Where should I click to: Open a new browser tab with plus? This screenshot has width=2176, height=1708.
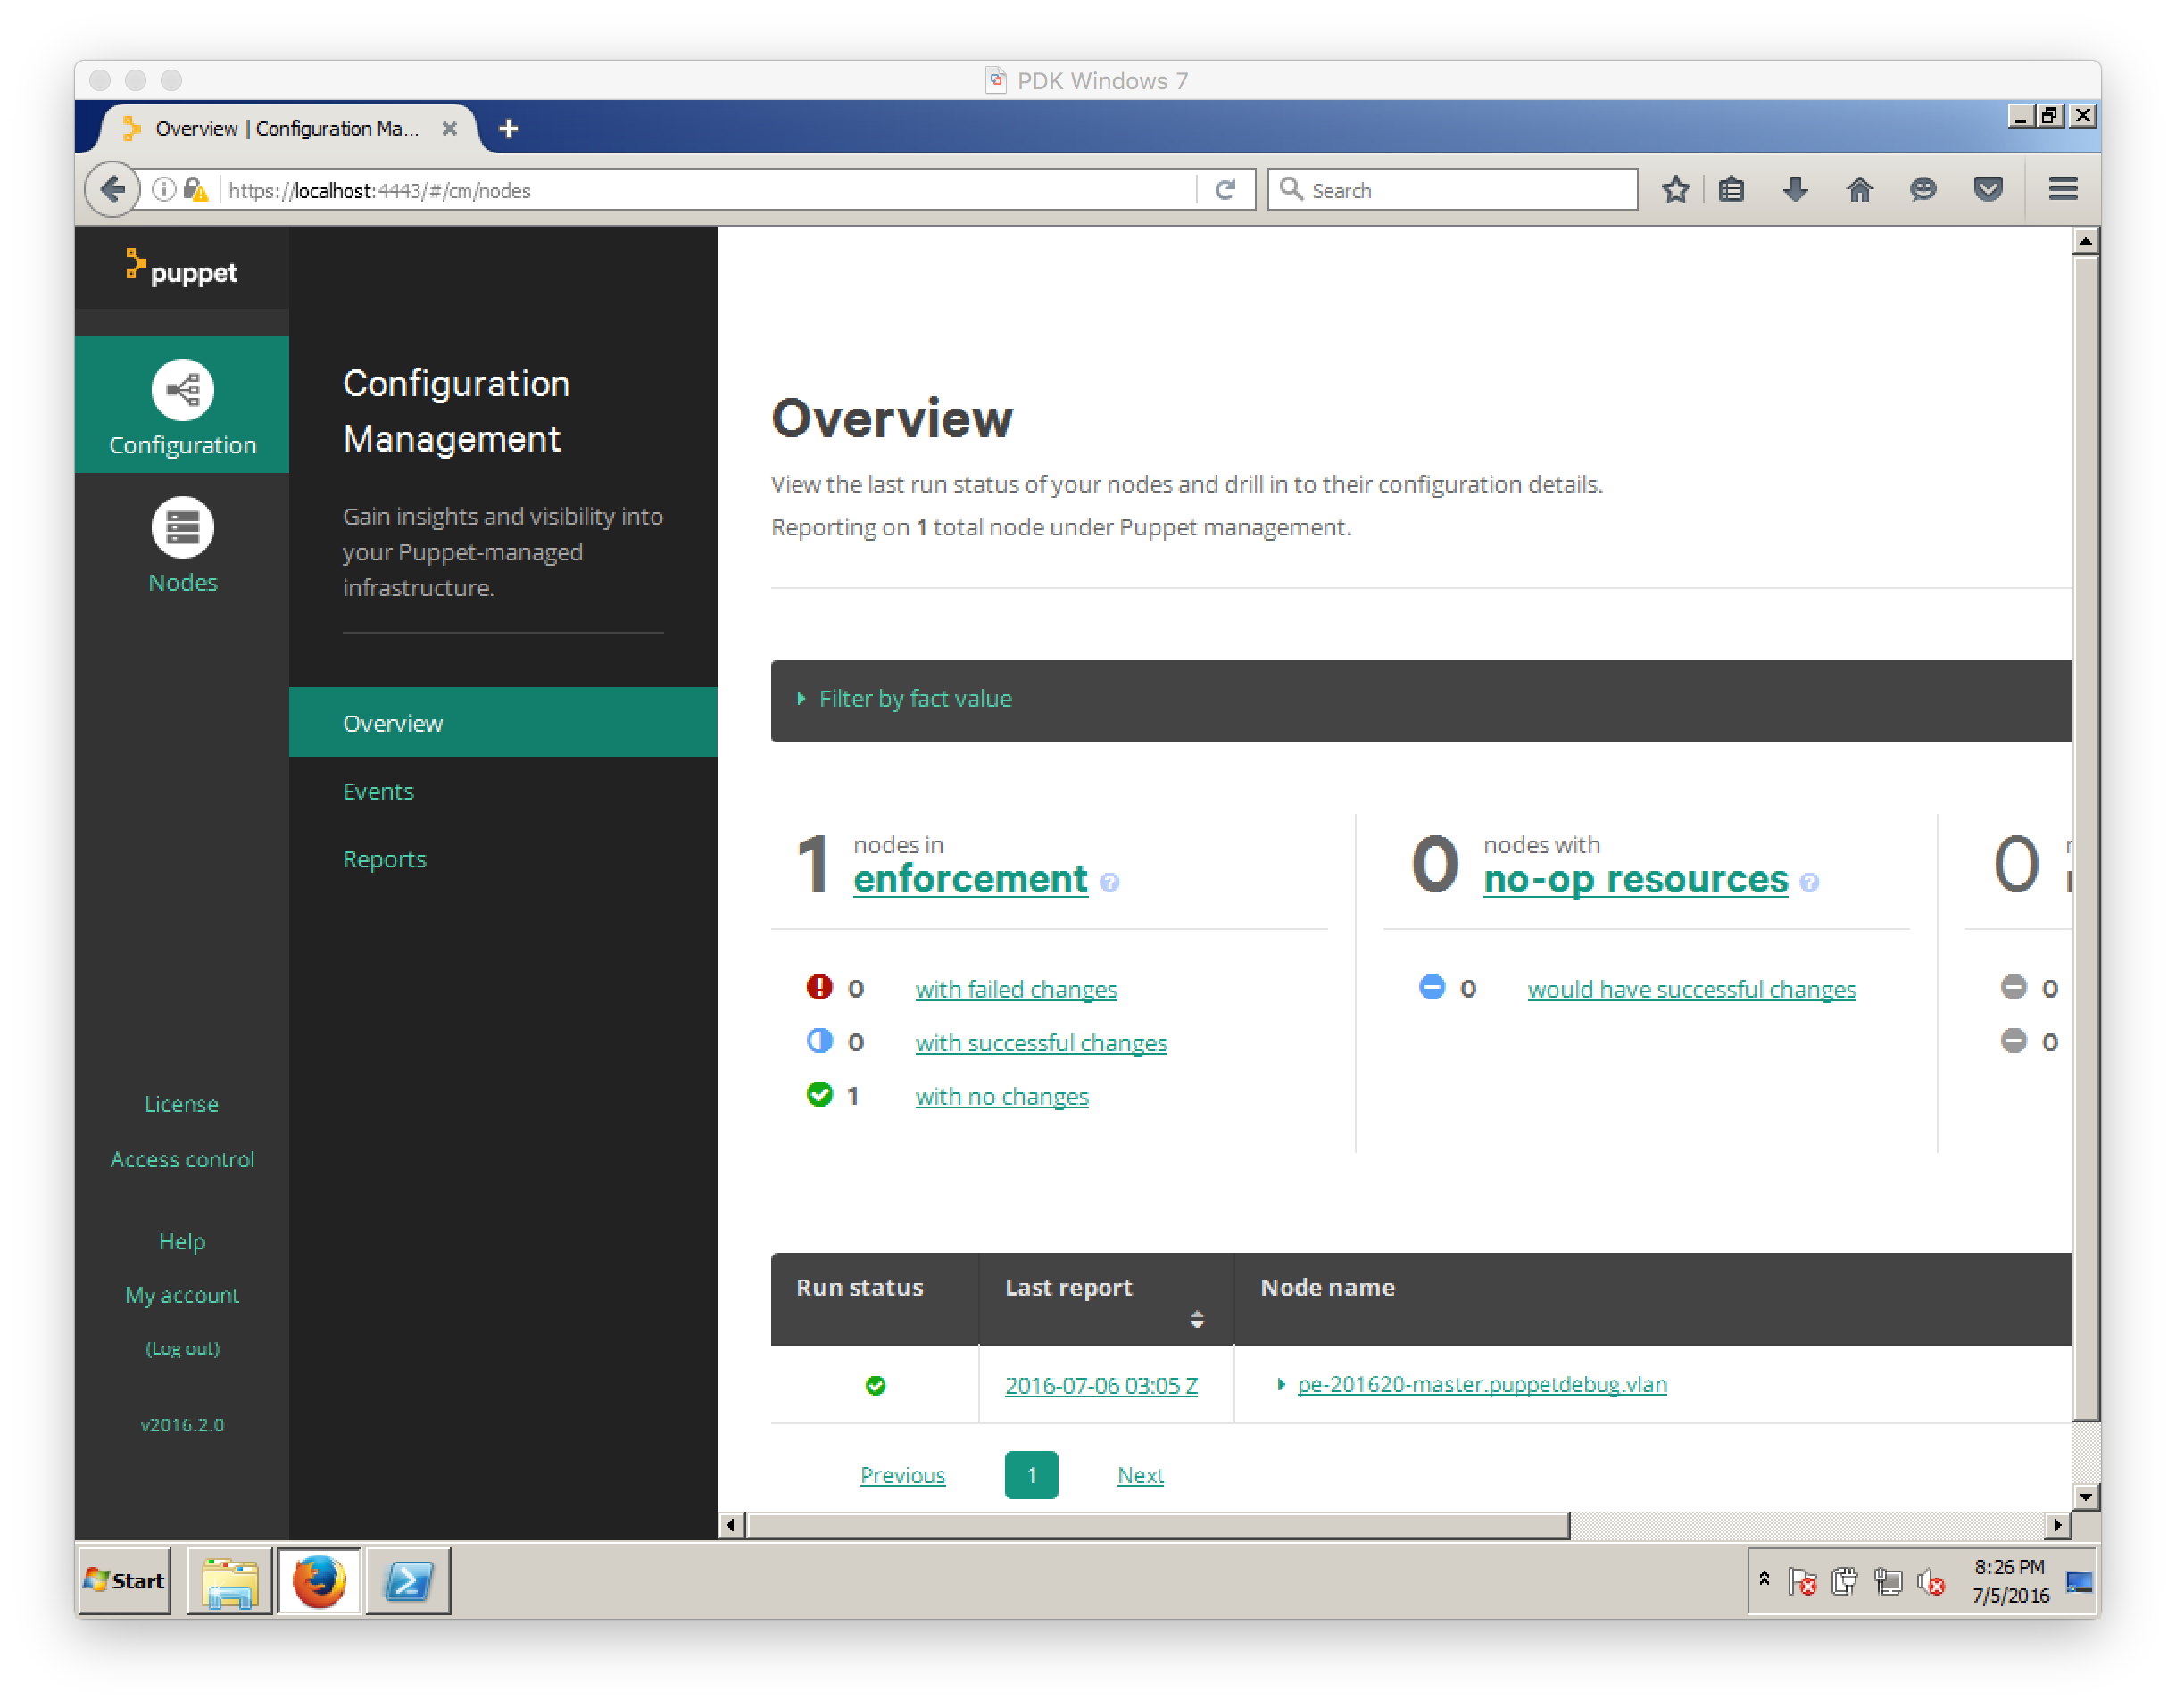508,128
